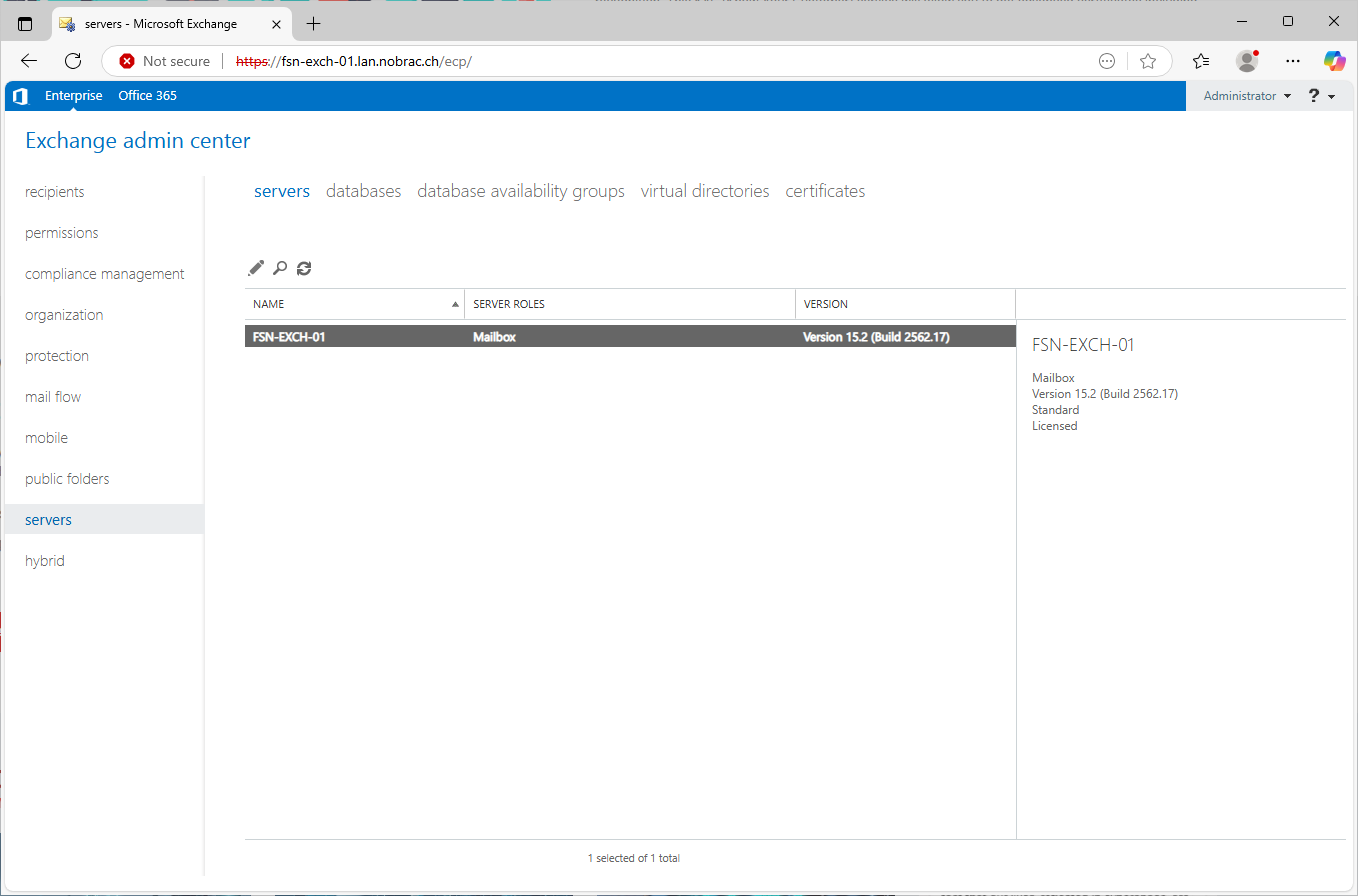
Task: Open the browser profile avatar
Action: [1247, 61]
